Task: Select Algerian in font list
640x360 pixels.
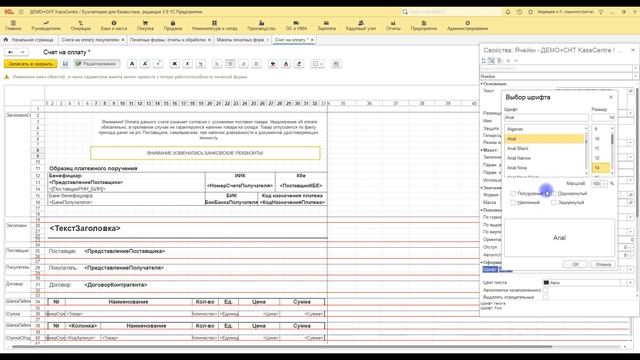Action: click(x=544, y=129)
